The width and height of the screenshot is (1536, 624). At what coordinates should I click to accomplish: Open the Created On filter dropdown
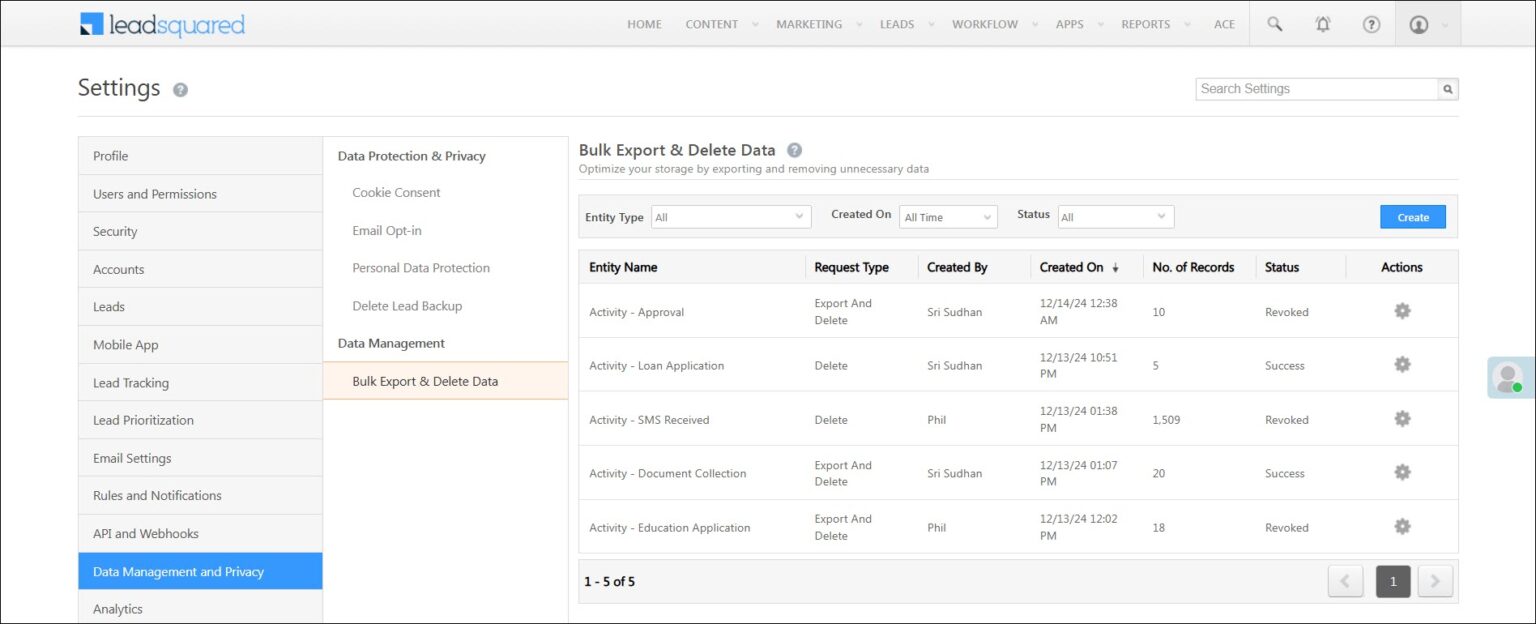coord(948,216)
